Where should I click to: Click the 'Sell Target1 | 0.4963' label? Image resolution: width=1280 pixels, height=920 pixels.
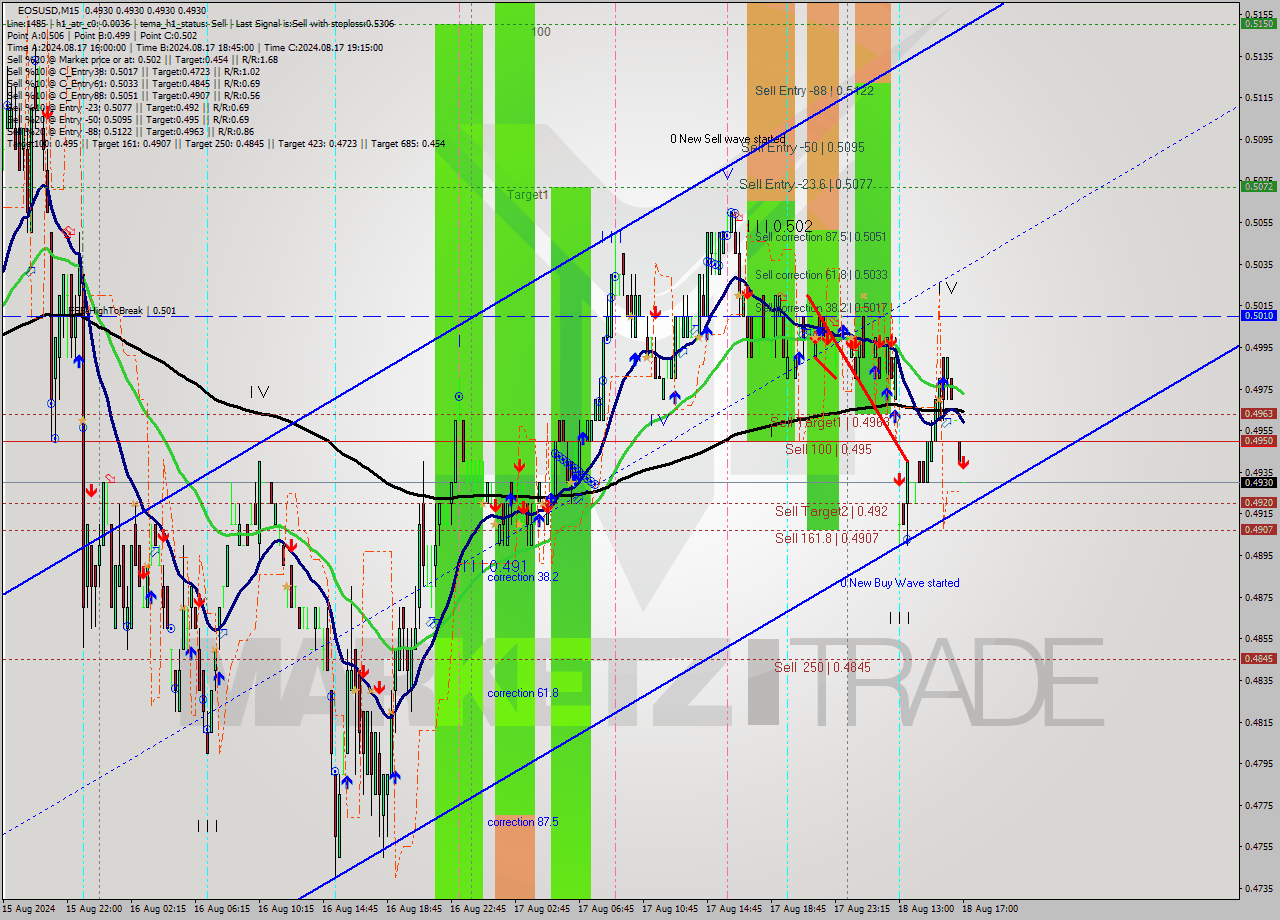pyautogui.click(x=829, y=423)
